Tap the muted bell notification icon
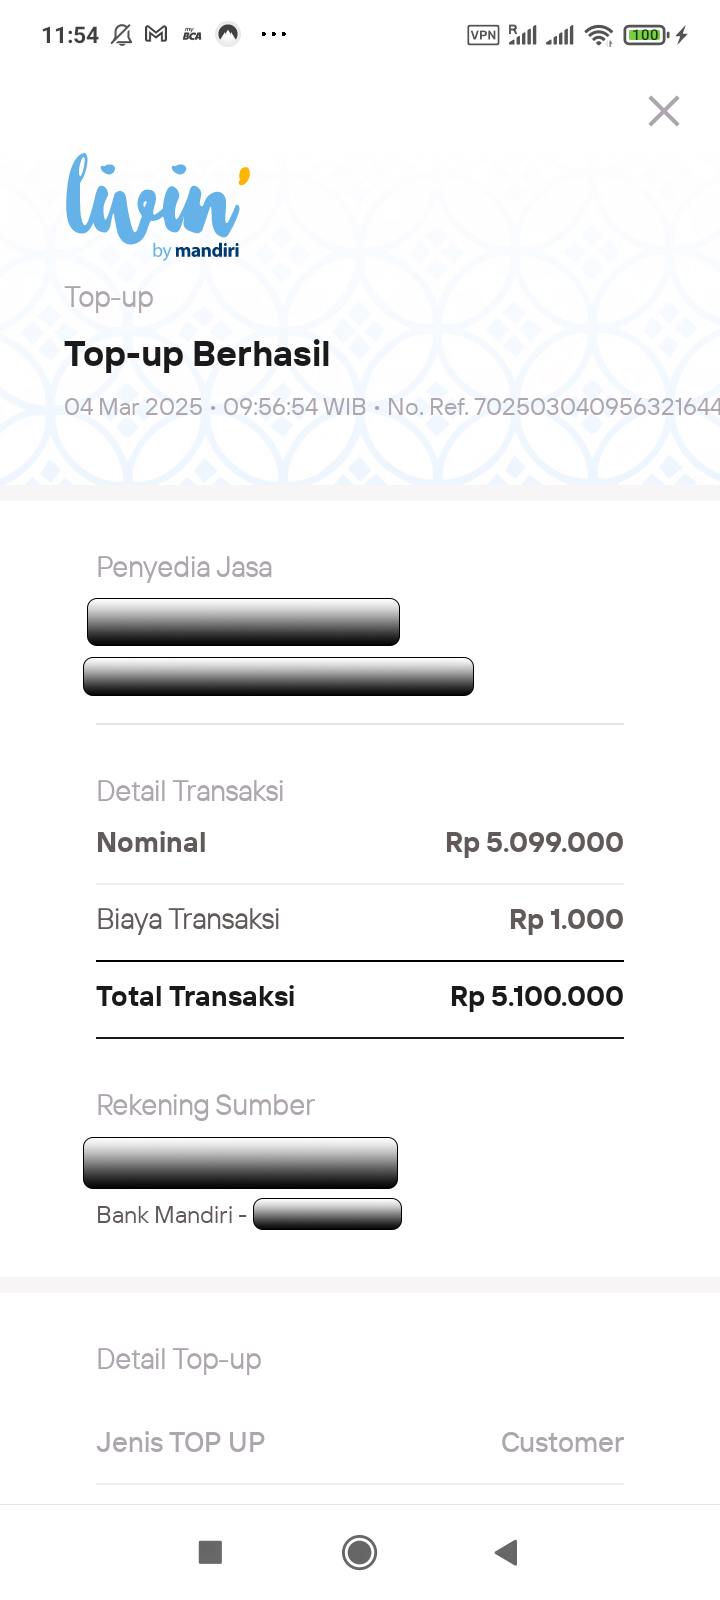The image size is (720, 1600). (121, 35)
